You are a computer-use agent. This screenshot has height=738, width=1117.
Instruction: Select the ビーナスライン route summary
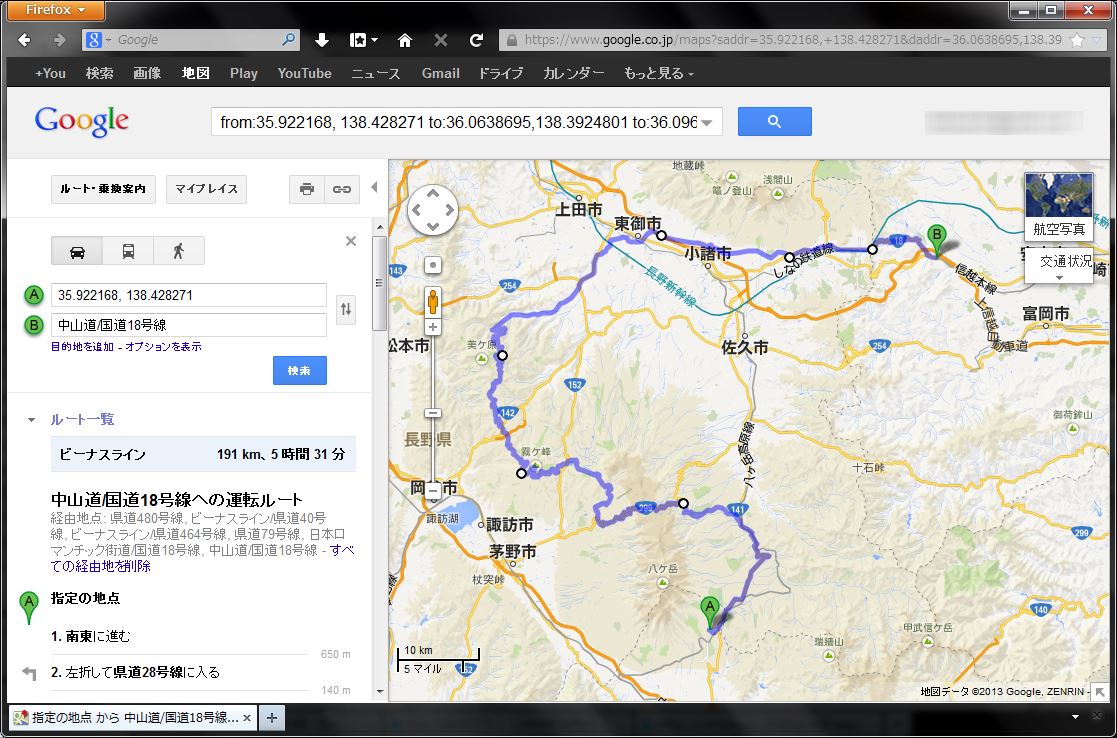click(203, 454)
